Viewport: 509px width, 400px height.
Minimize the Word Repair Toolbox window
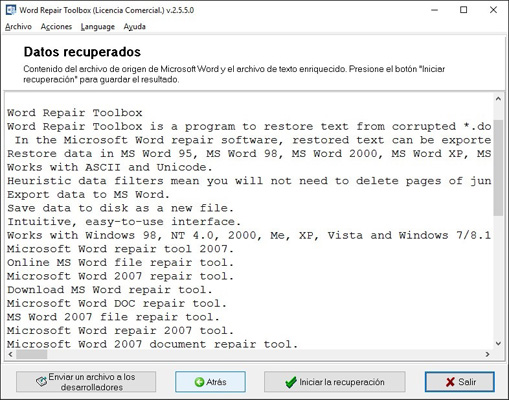click(x=434, y=10)
